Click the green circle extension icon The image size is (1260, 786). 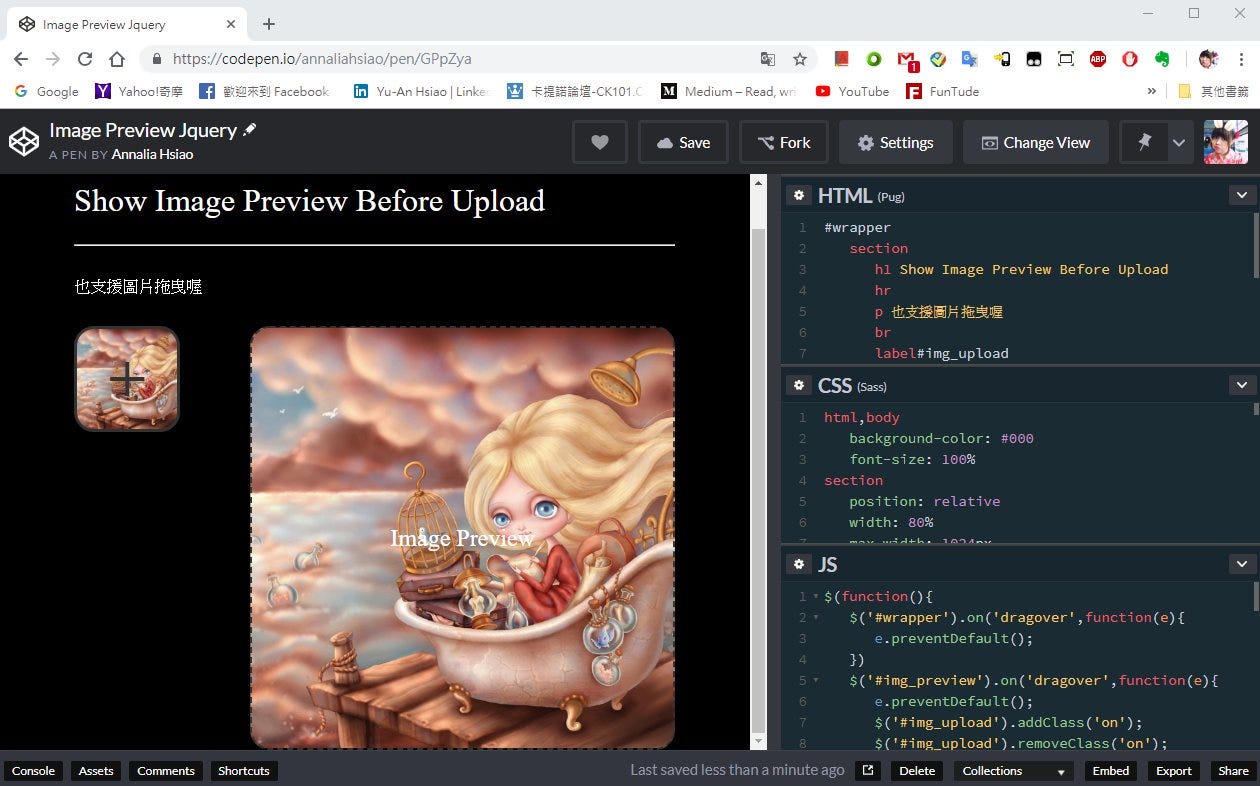[x=873, y=59]
